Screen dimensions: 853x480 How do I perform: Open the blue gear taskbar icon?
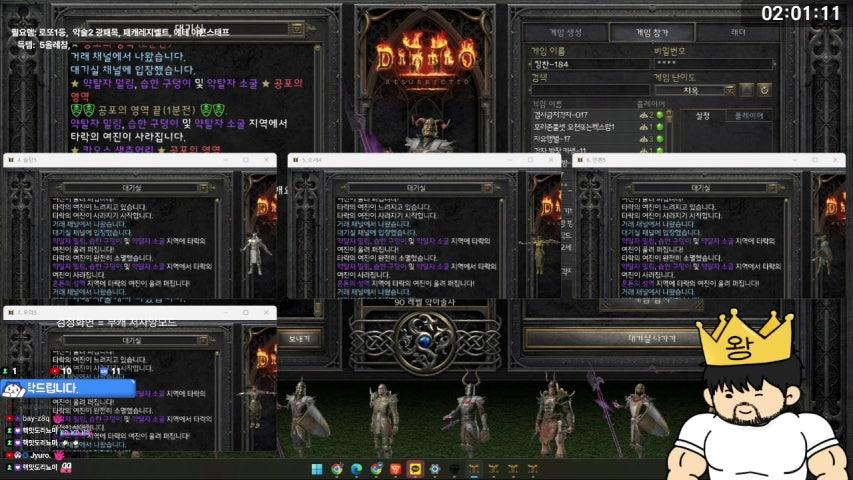[435, 469]
